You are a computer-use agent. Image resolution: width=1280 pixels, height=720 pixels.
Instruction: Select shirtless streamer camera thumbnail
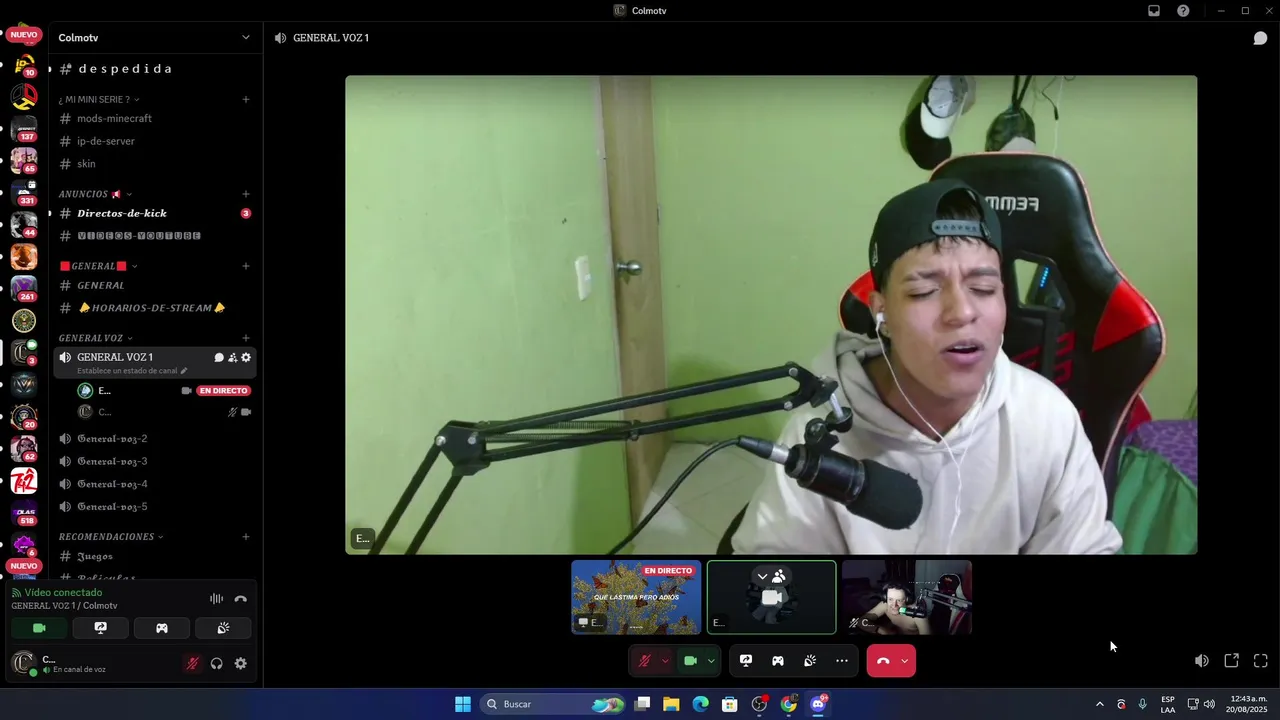[907, 597]
